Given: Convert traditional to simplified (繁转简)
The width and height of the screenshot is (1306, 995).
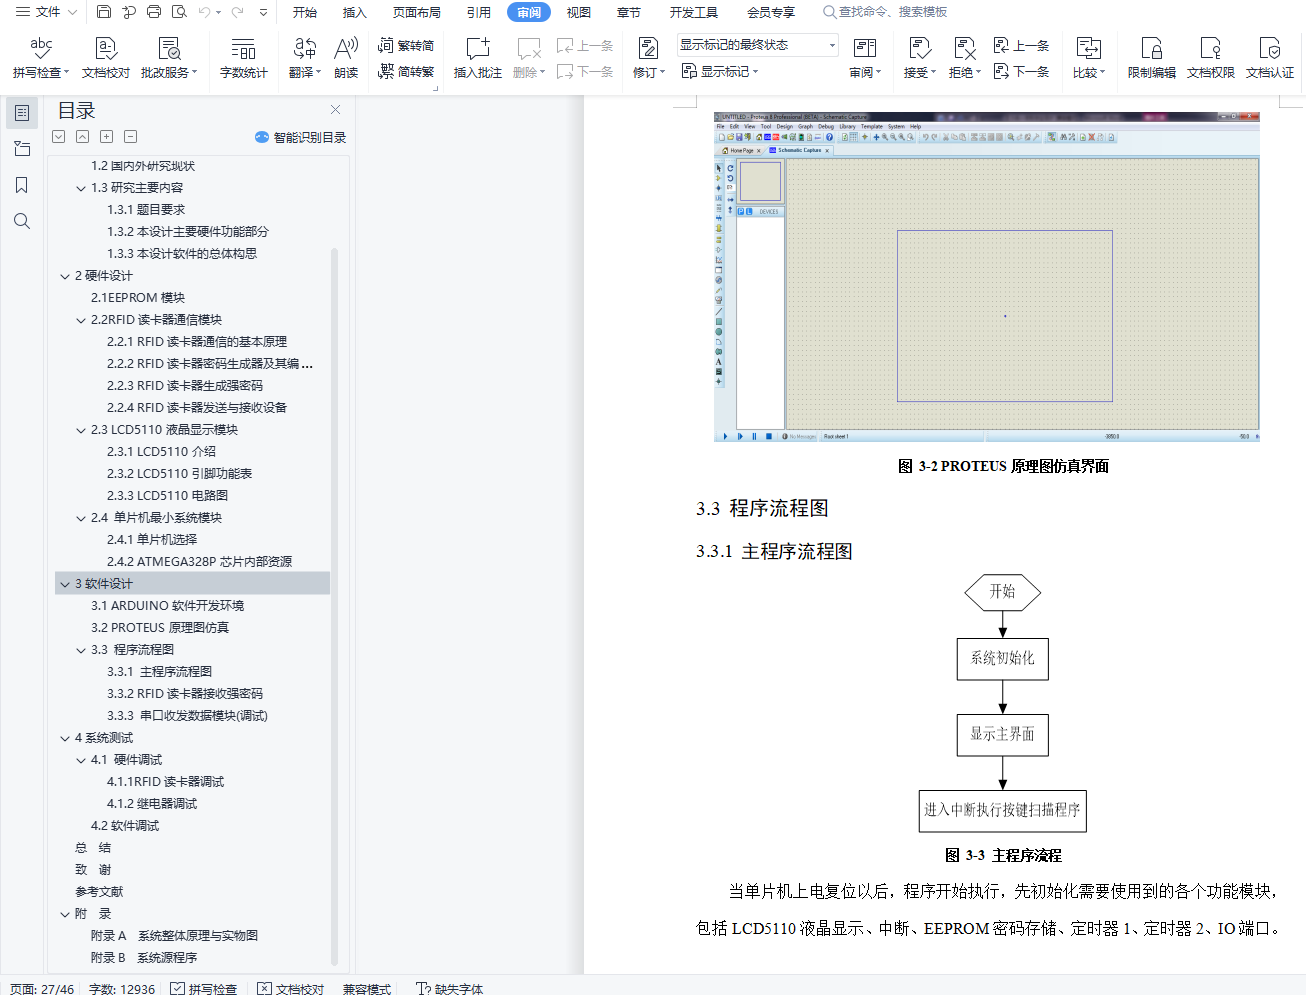Looking at the screenshot, I should (406, 45).
